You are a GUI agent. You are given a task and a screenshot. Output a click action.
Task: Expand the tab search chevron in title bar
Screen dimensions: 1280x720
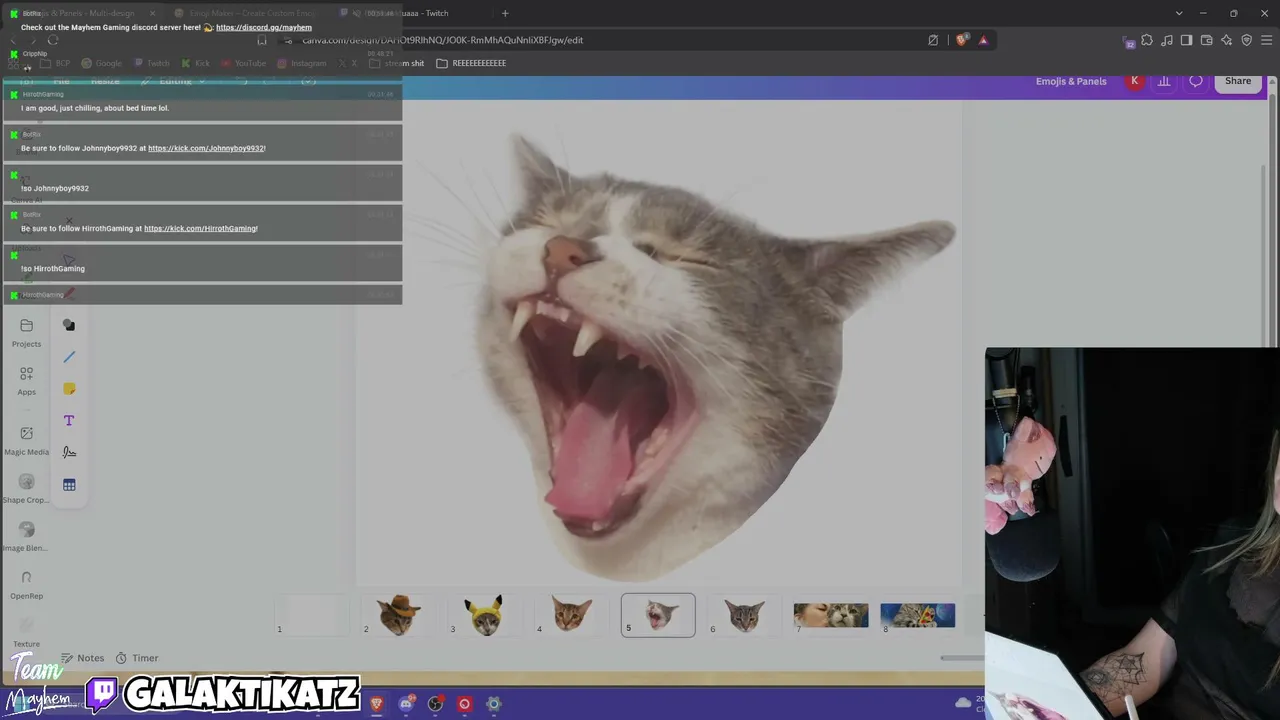[1179, 13]
